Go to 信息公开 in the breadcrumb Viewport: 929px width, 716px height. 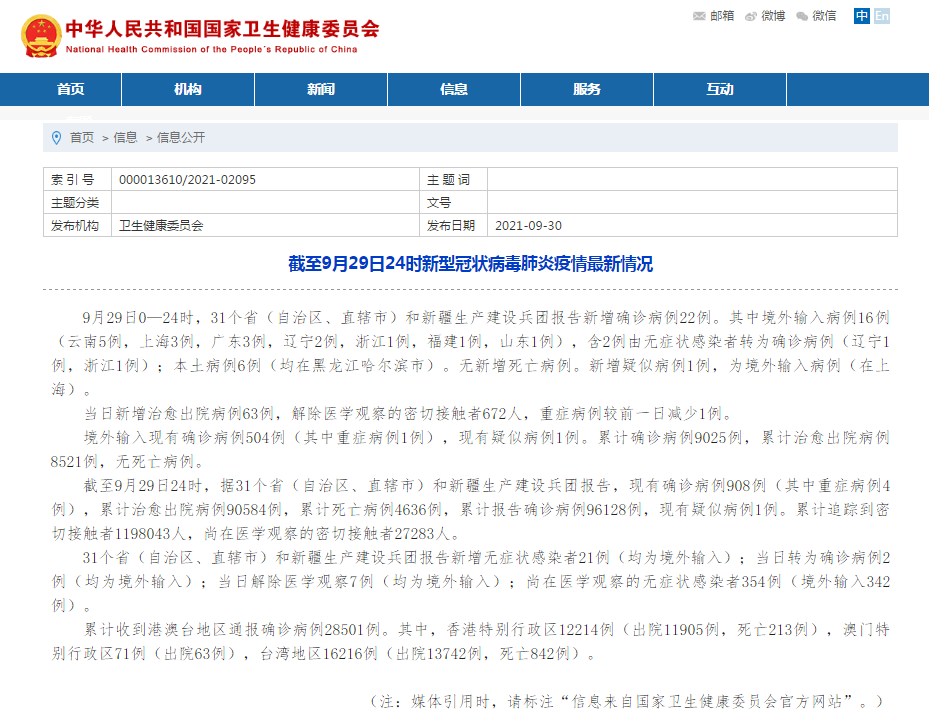coord(181,138)
